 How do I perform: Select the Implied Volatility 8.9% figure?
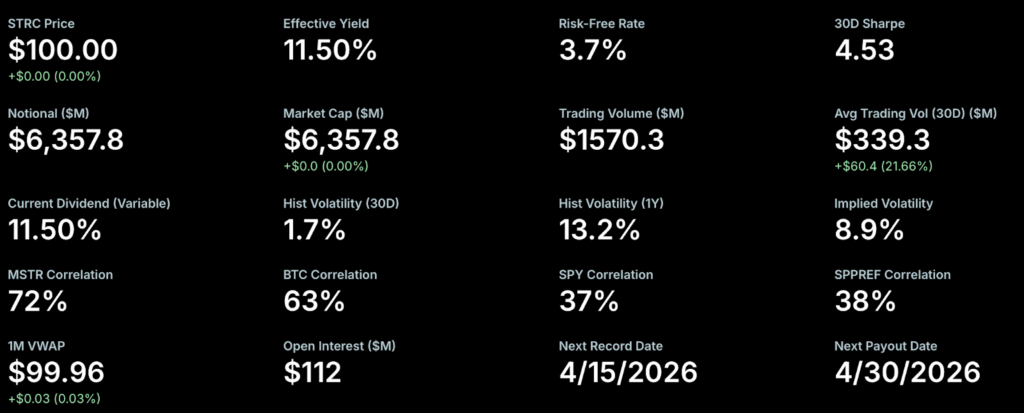[x=869, y=230]
